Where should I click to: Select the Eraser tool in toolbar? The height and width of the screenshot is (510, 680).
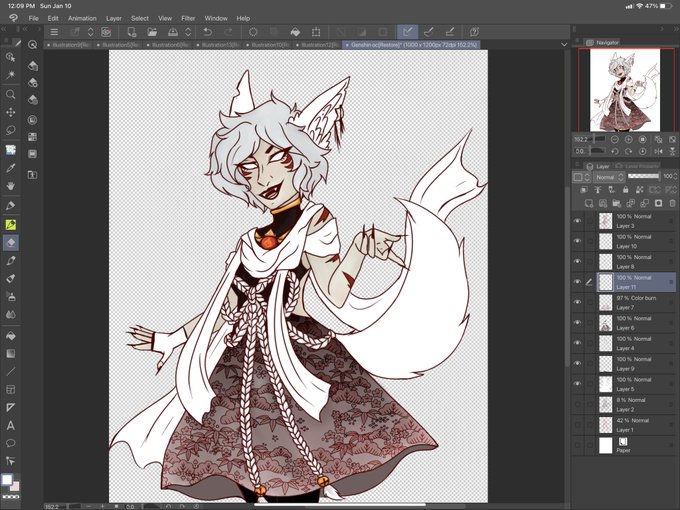(11, 242)
